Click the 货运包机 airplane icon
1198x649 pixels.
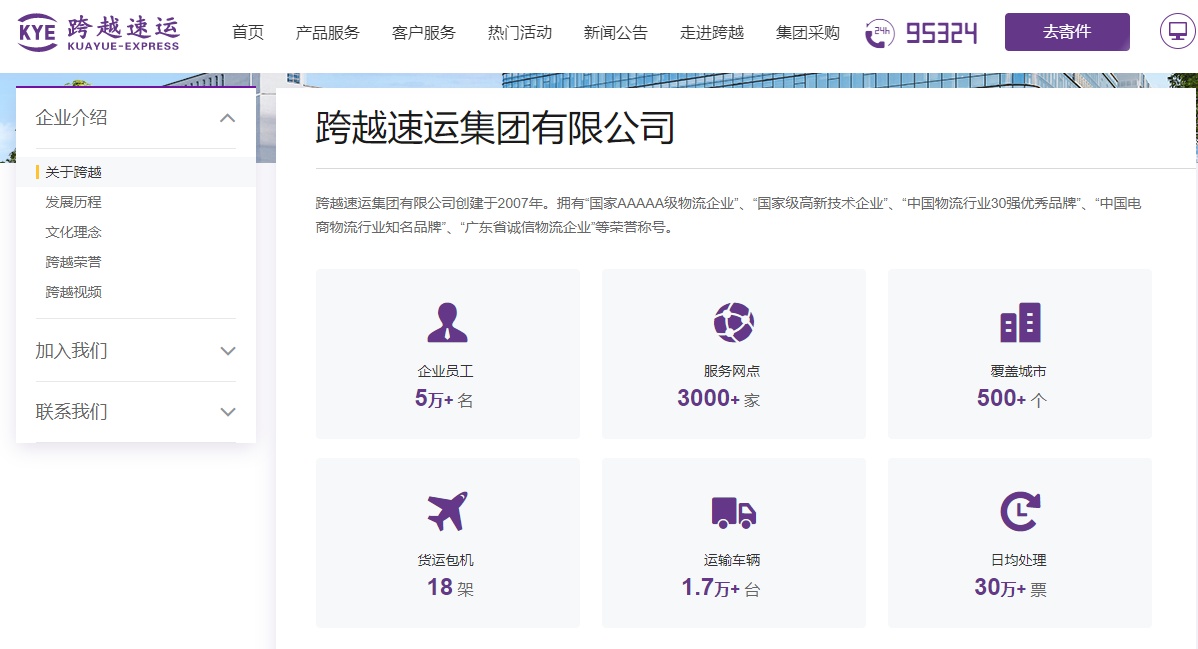[x=447, y=512]
